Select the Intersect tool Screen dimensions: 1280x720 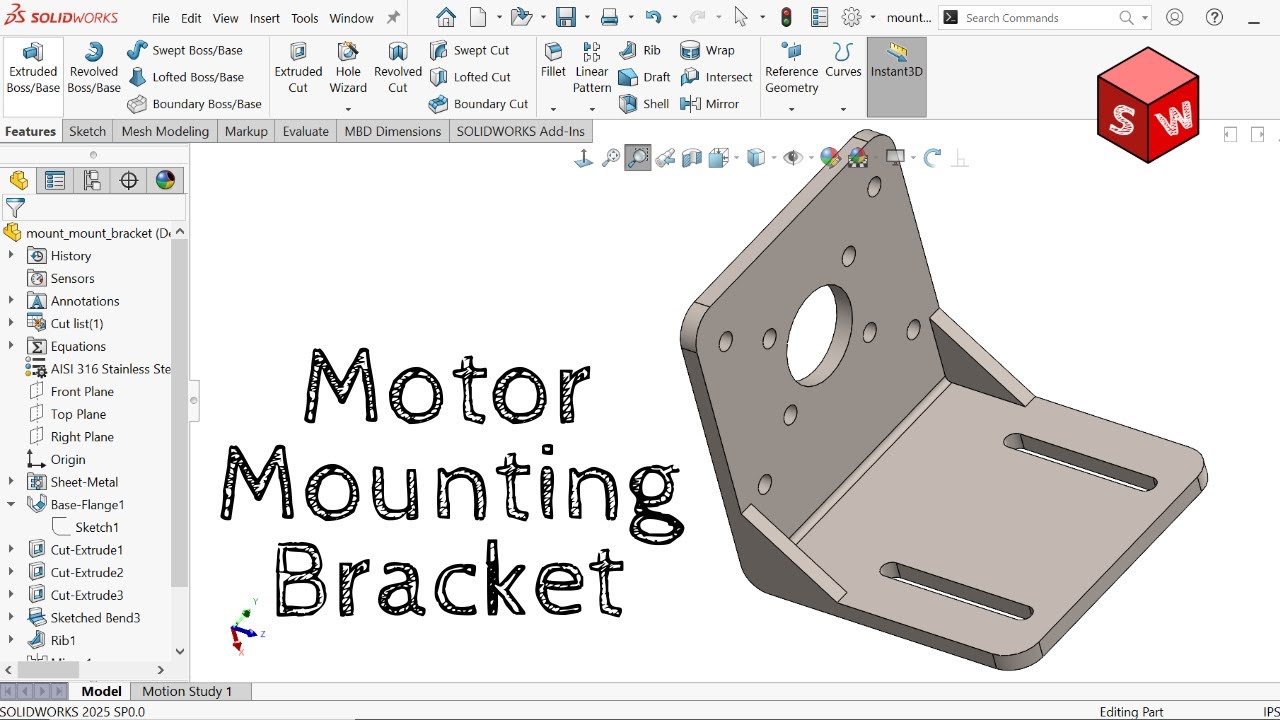click(x=716, y=77)
